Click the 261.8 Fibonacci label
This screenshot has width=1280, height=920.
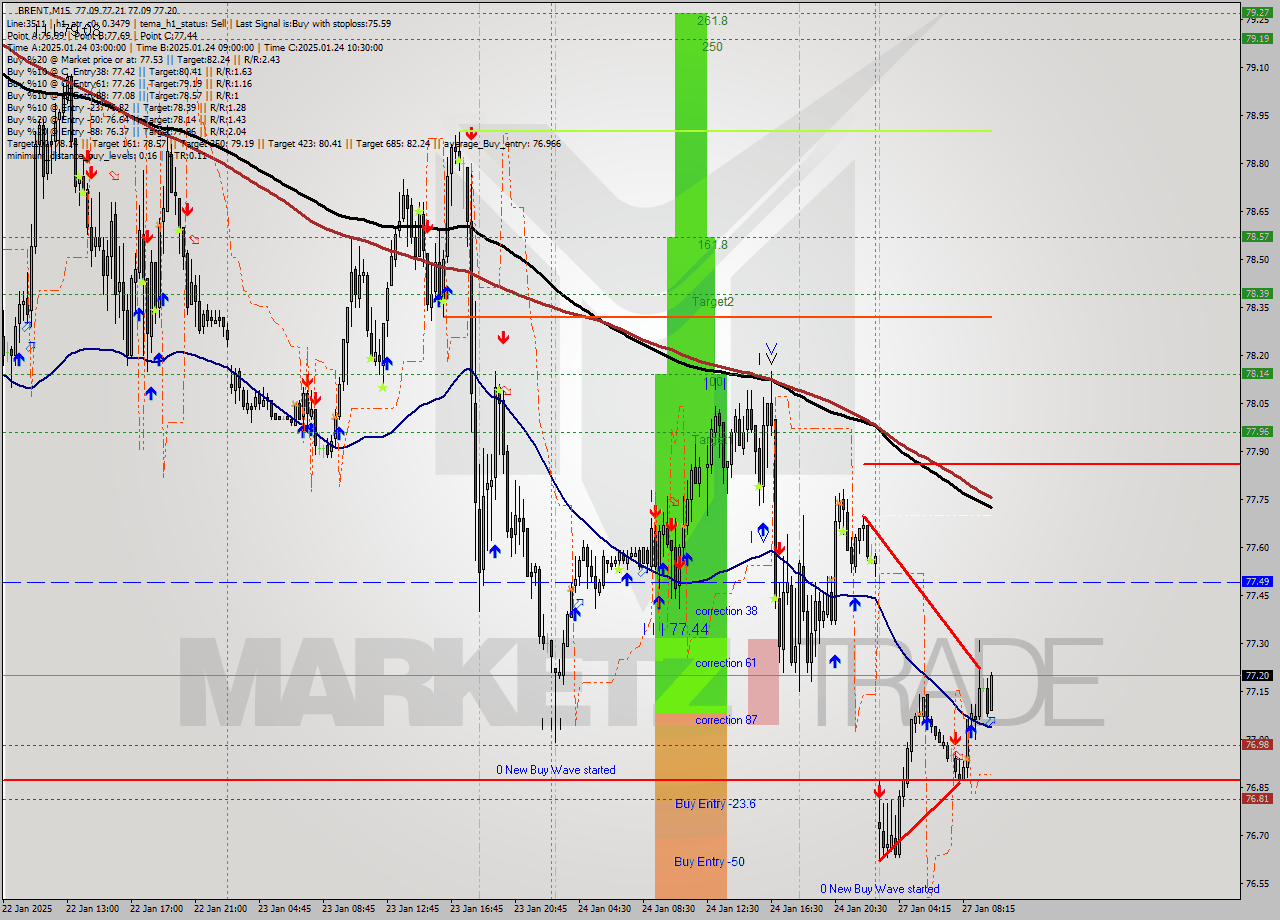point(712,20)
